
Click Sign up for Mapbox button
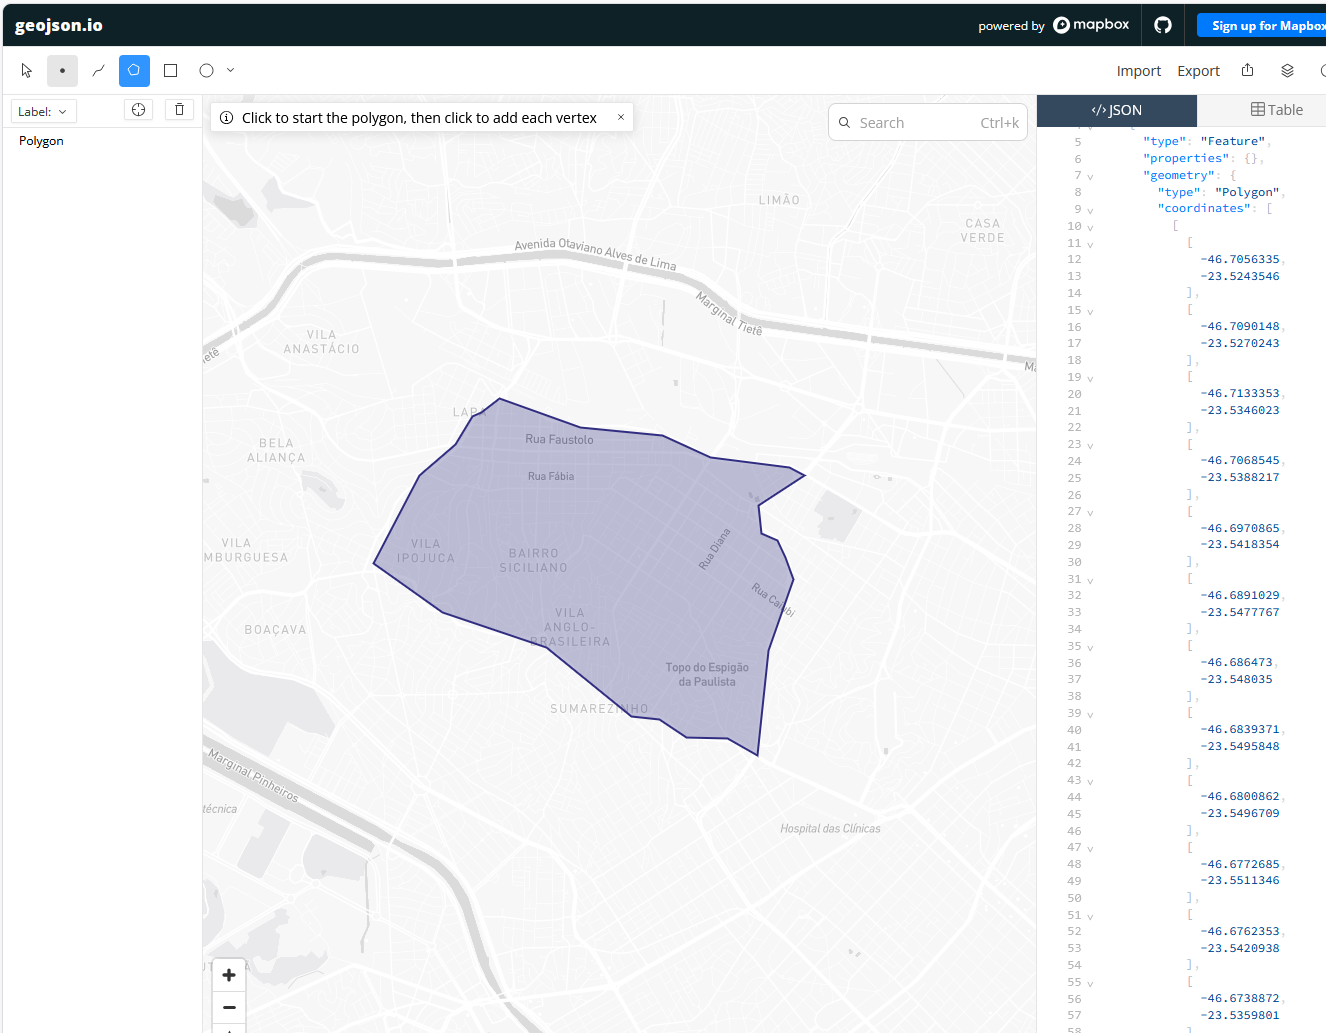tap(1262, 25)
